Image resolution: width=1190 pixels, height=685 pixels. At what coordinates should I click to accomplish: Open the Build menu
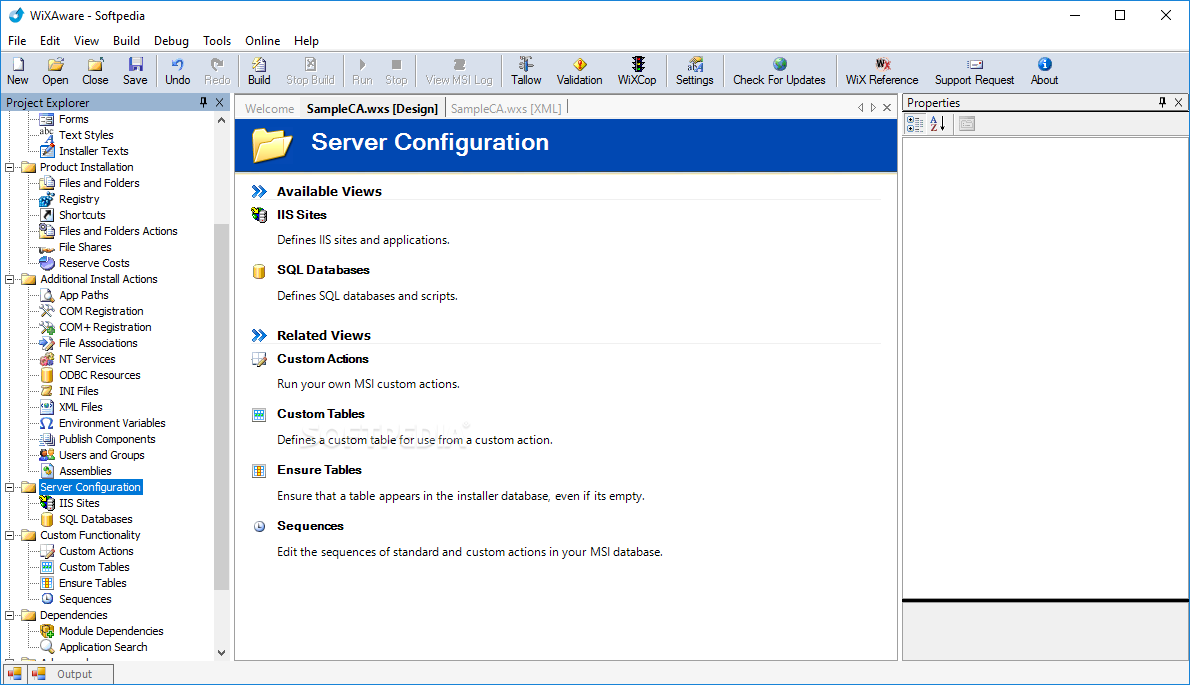coord(126,41)
